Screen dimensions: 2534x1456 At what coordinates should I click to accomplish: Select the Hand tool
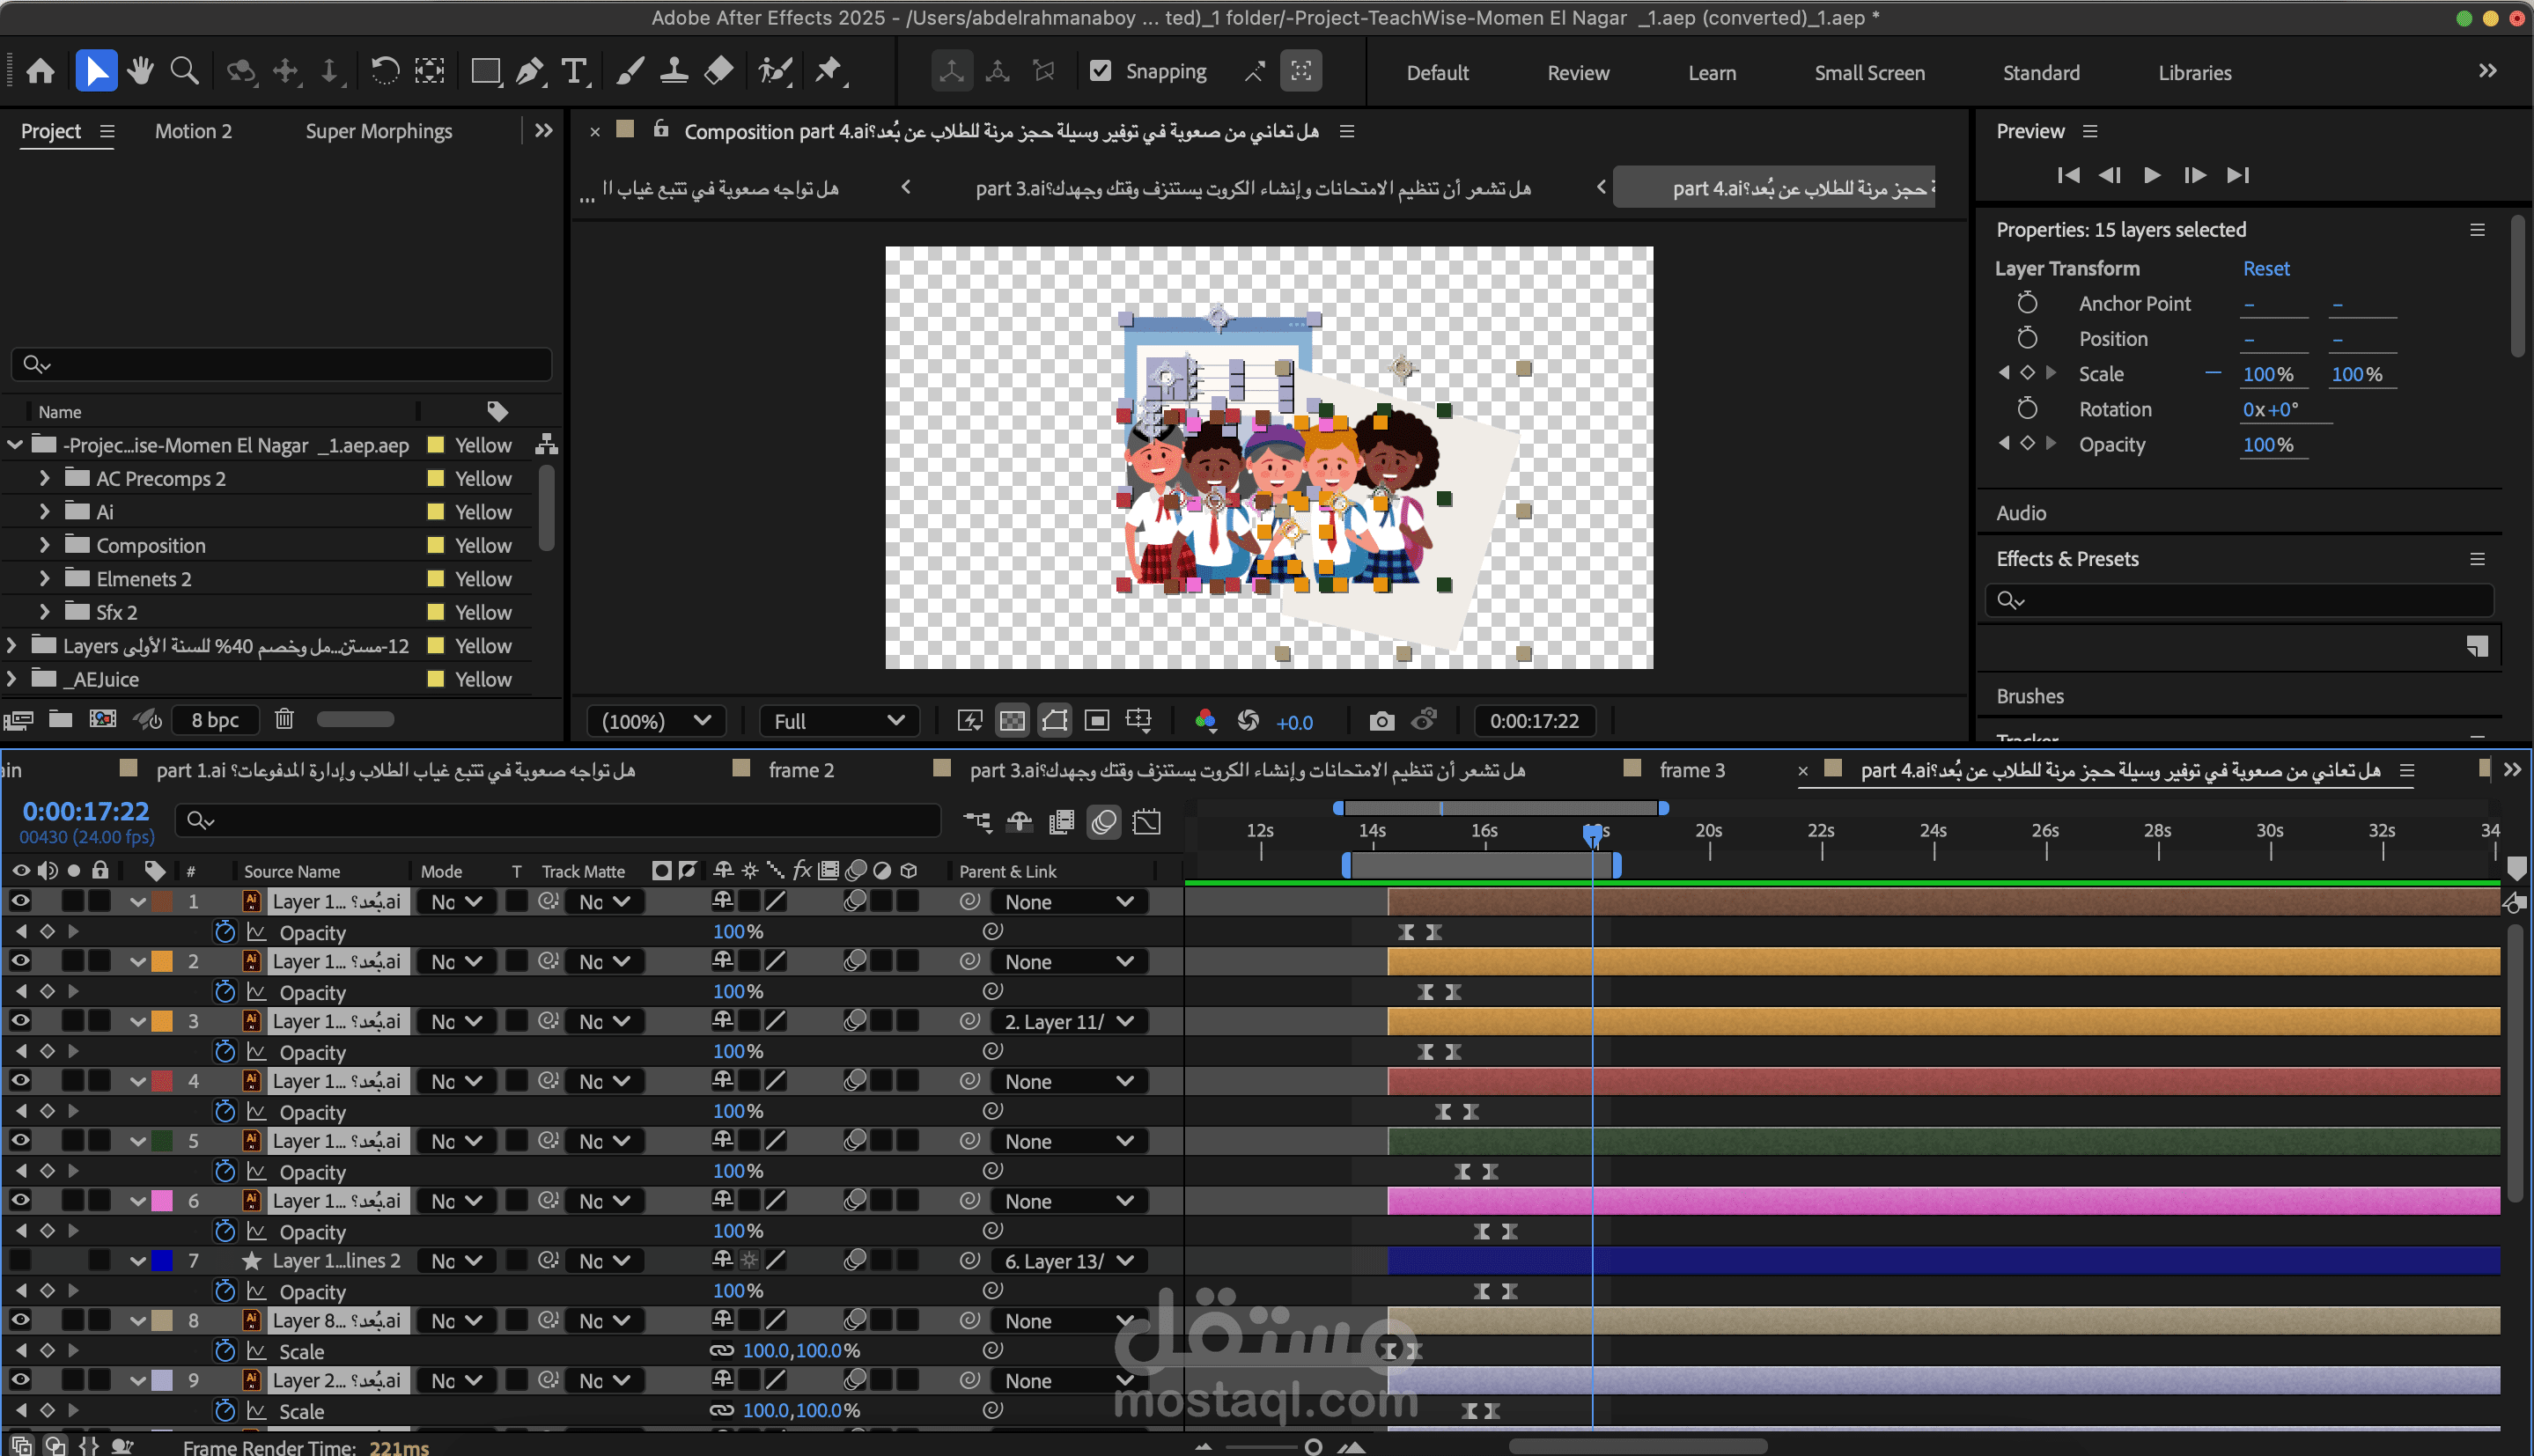point(140,71)
